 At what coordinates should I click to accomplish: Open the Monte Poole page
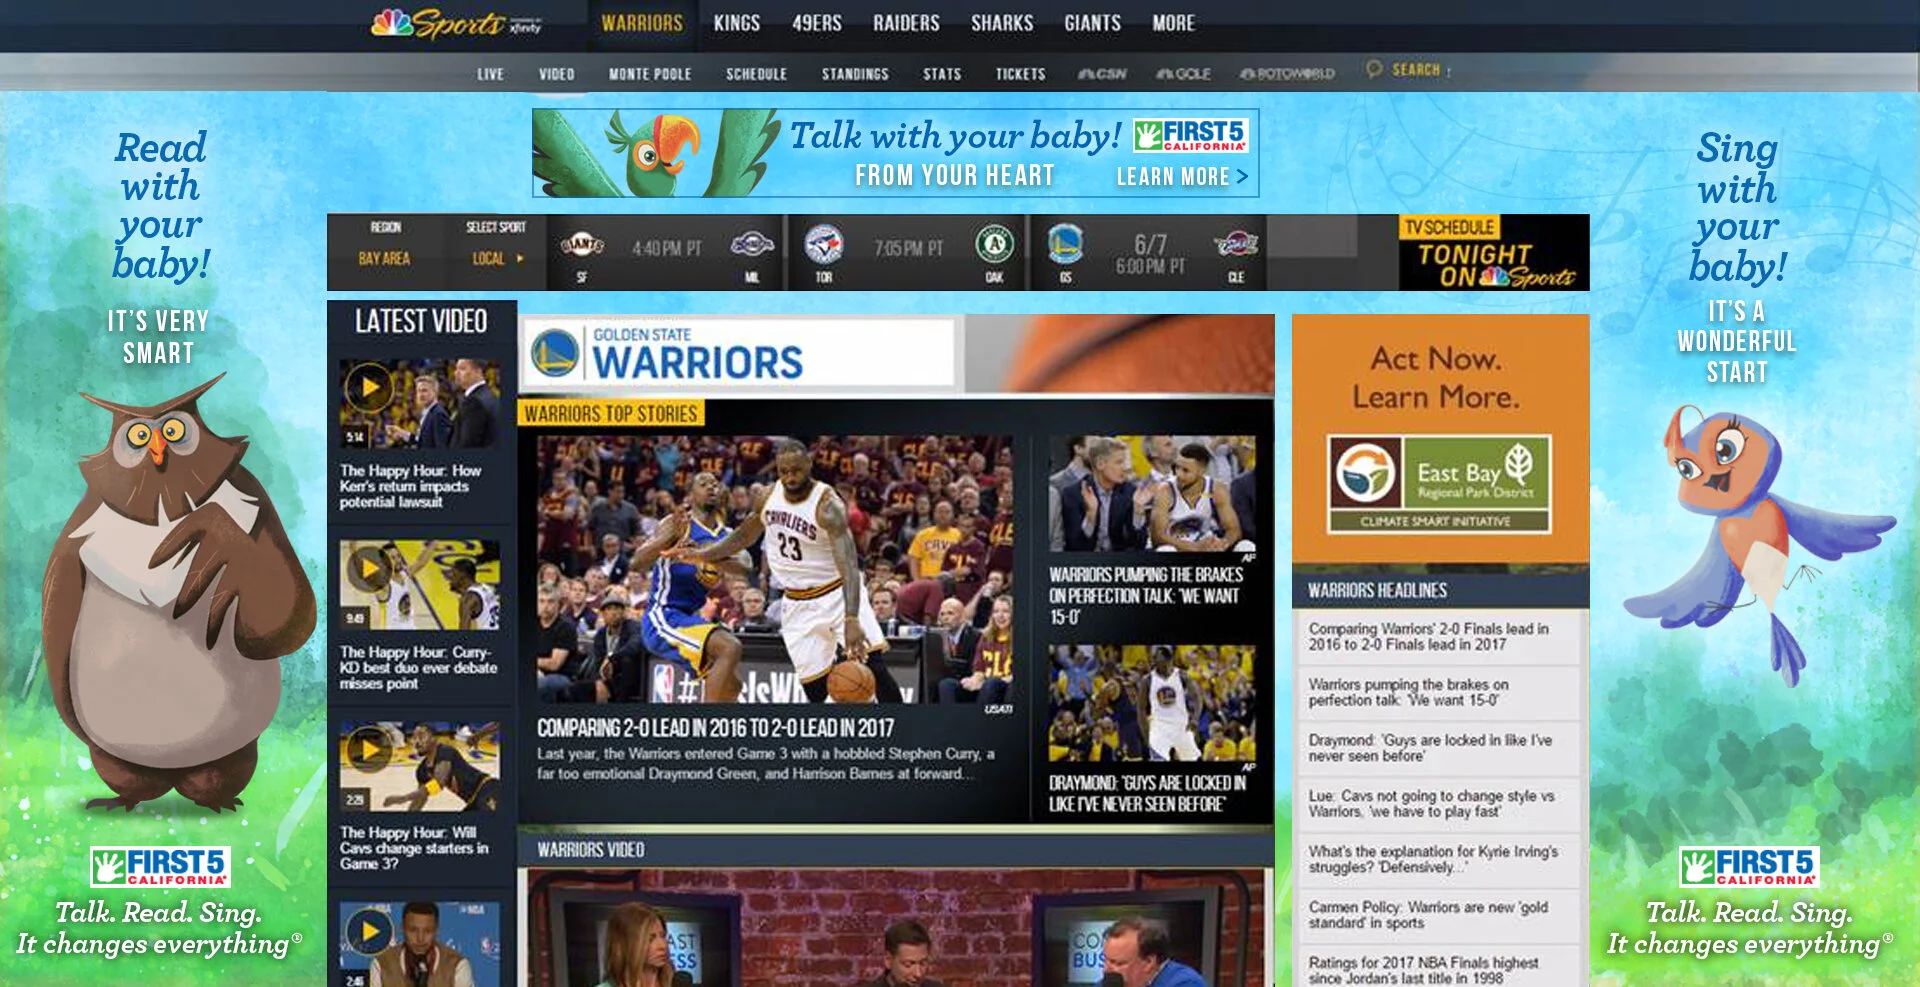[650, 74]
